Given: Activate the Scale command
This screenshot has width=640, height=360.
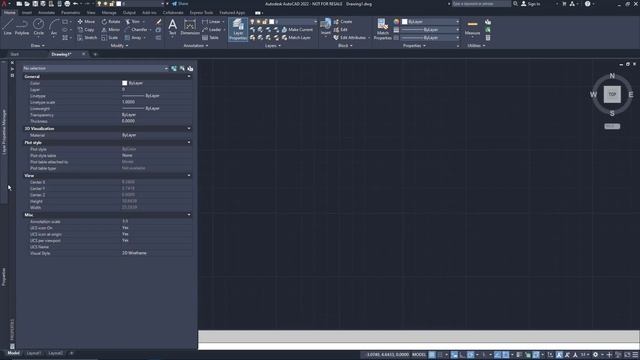Looking at the screenshot, I should (110, 38).
